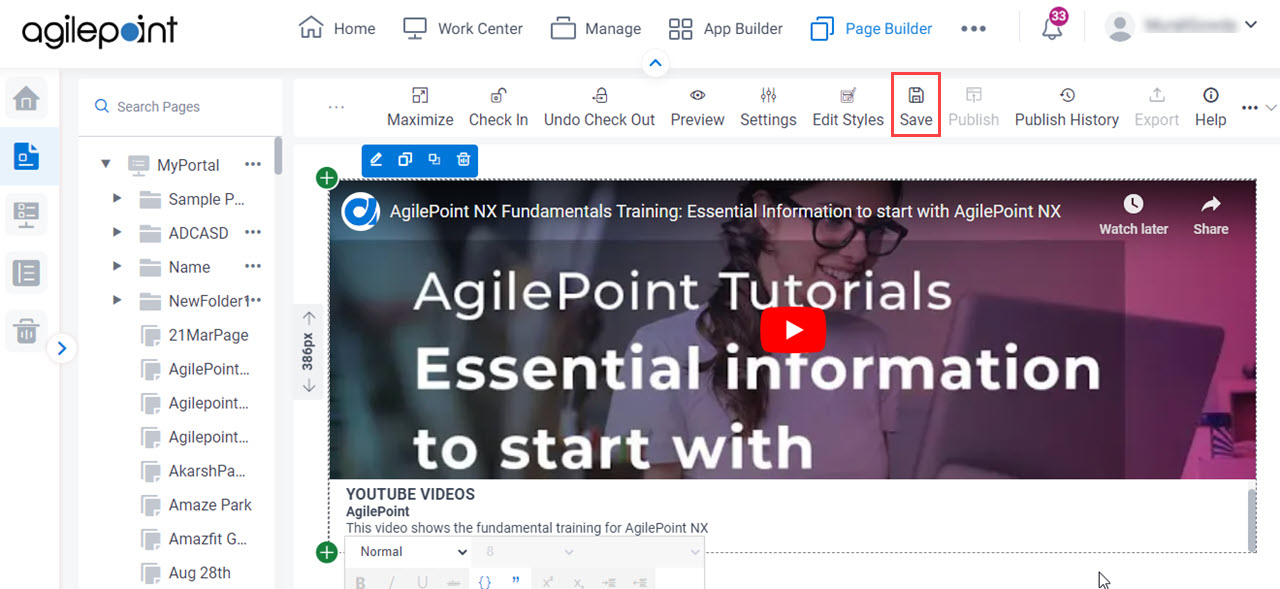Click the page tree vertical scrollbar

tap(278, 157)
